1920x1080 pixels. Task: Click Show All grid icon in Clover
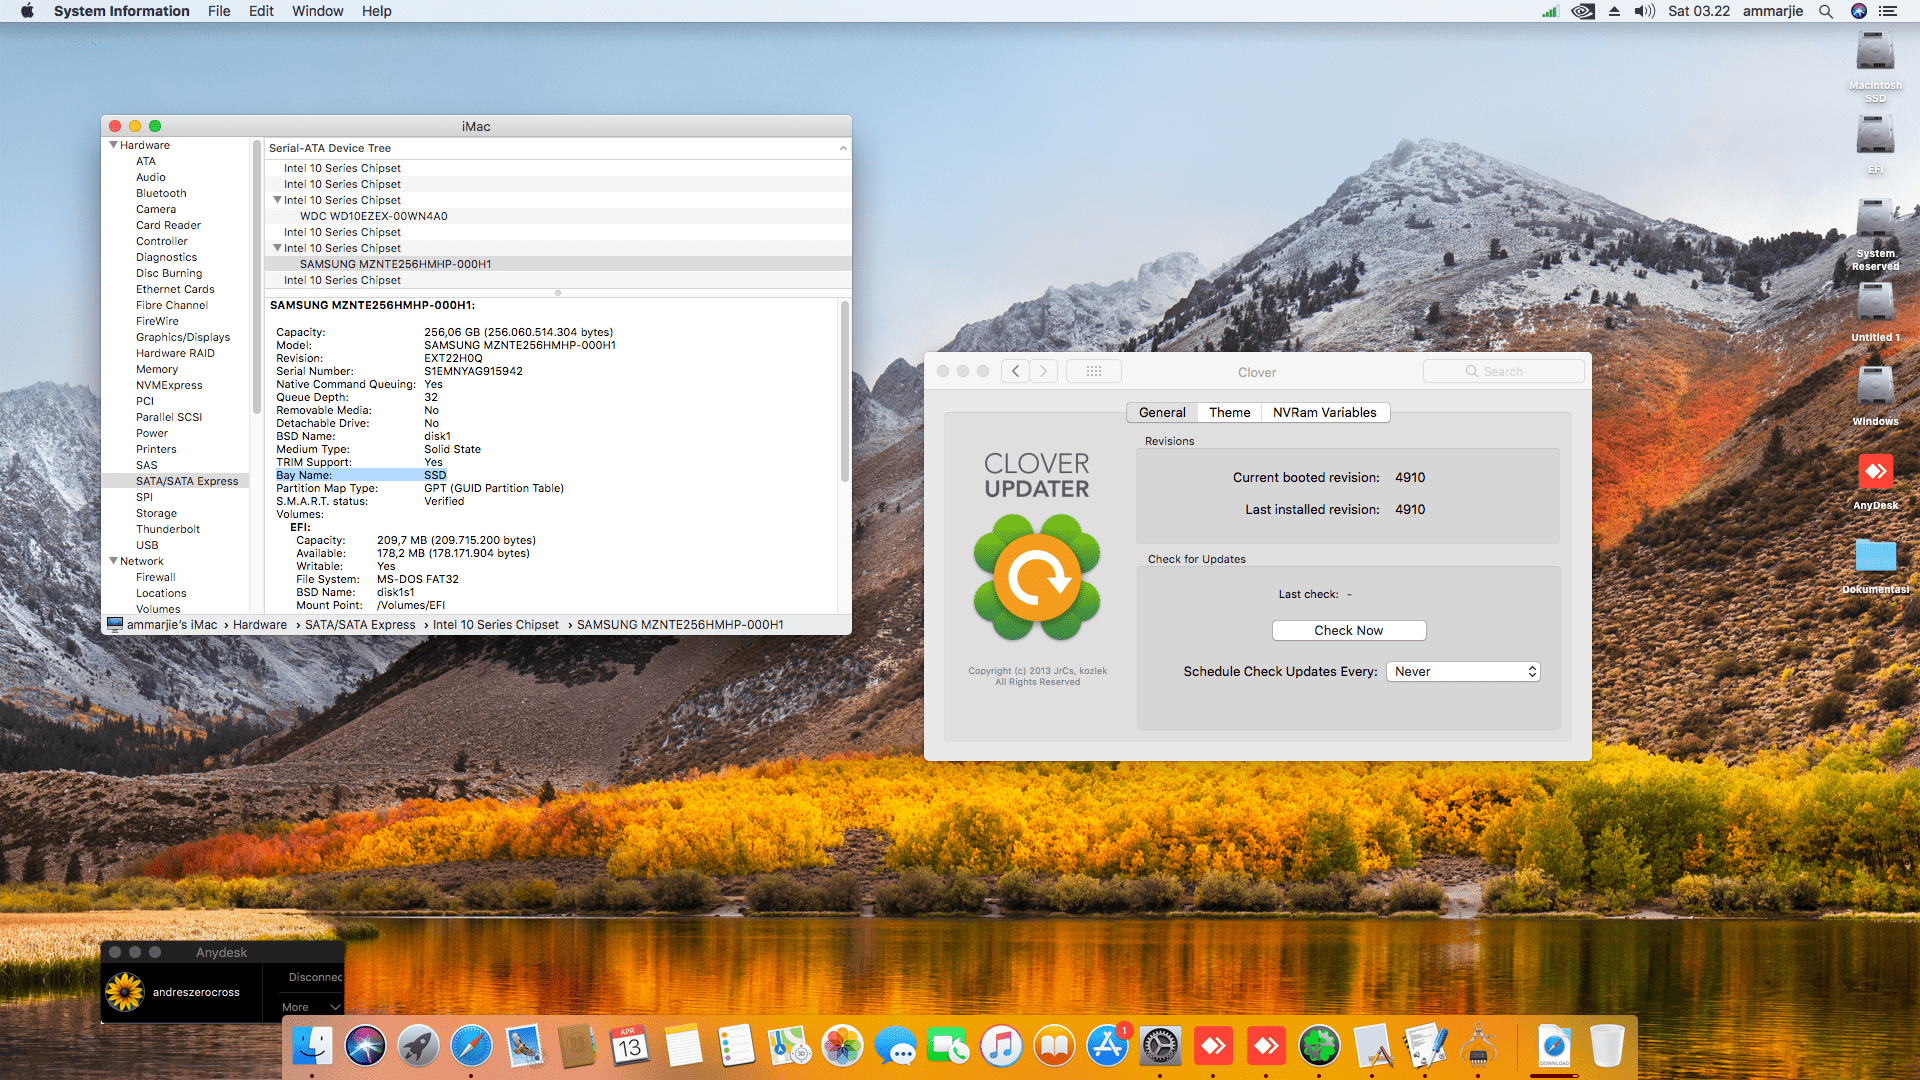point(1094,371)
